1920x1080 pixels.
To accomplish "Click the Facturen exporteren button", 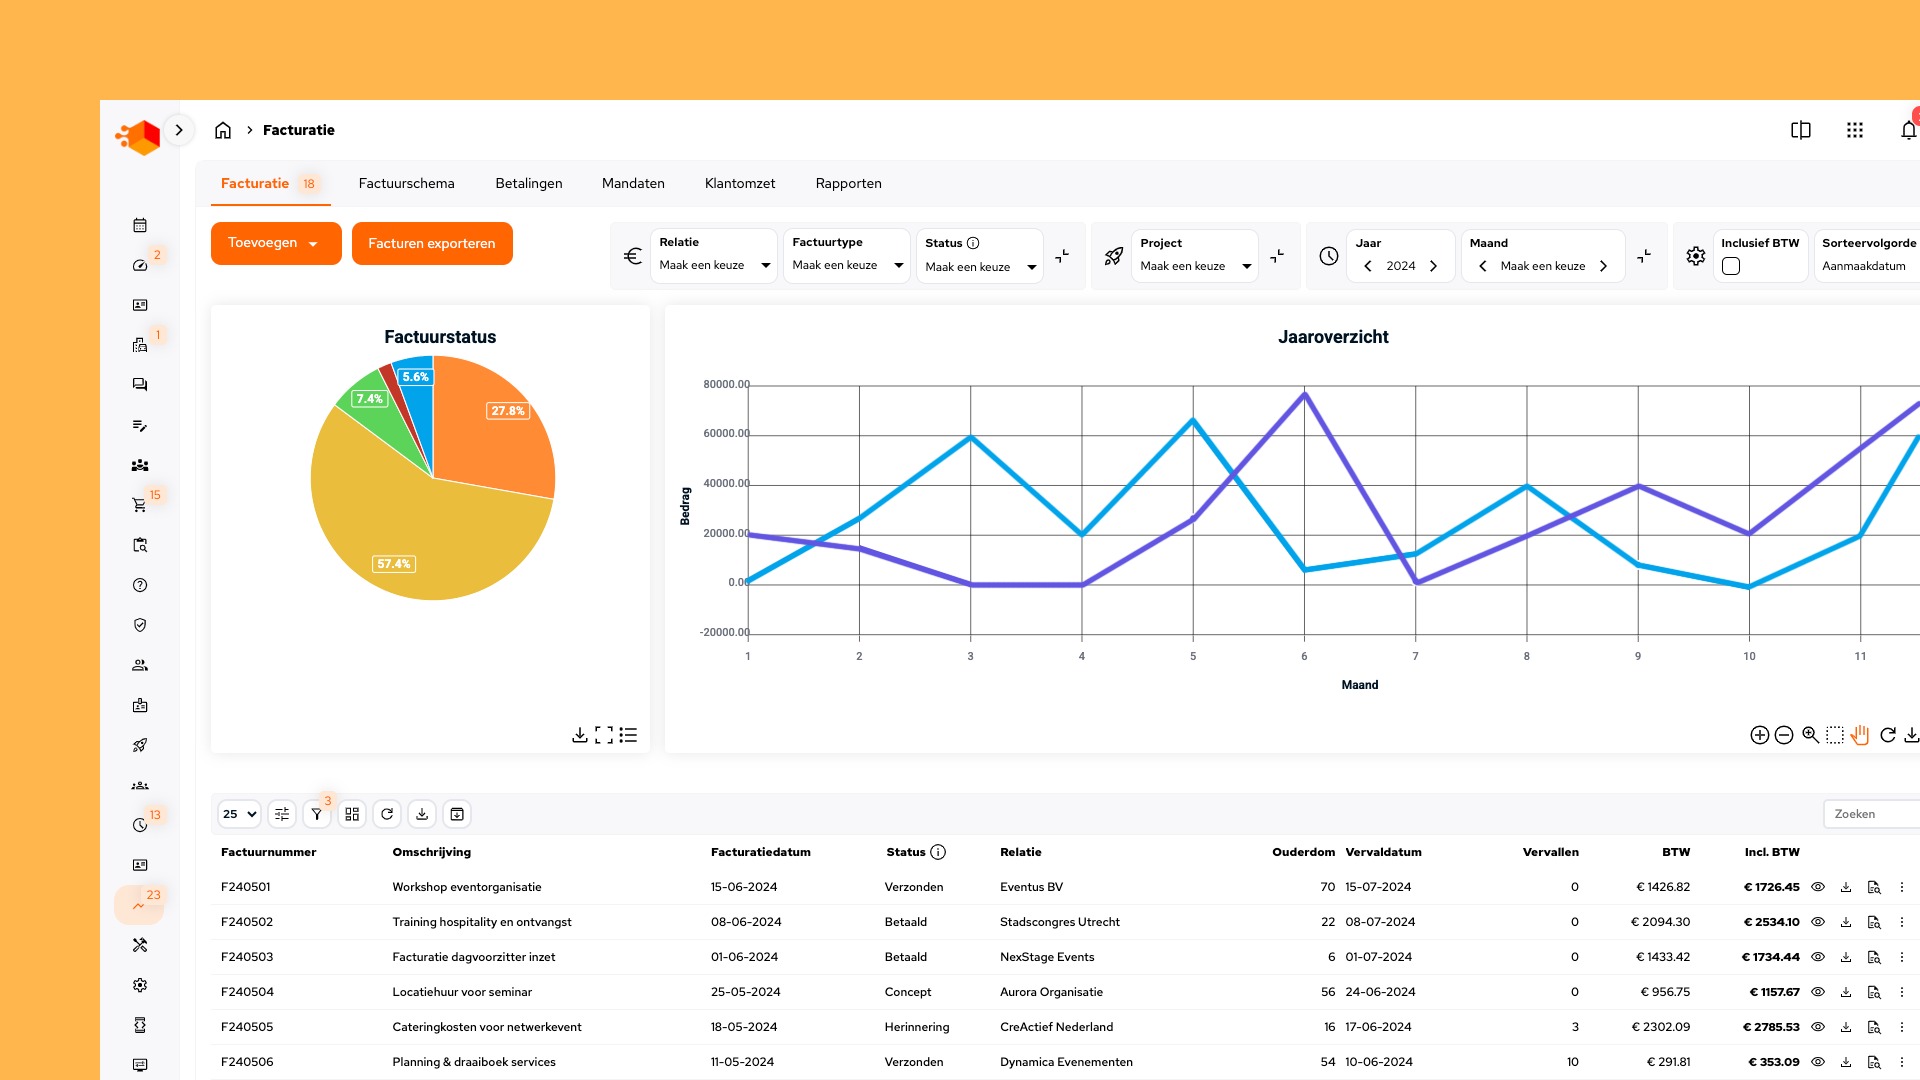I will click(x=431, y=243).
